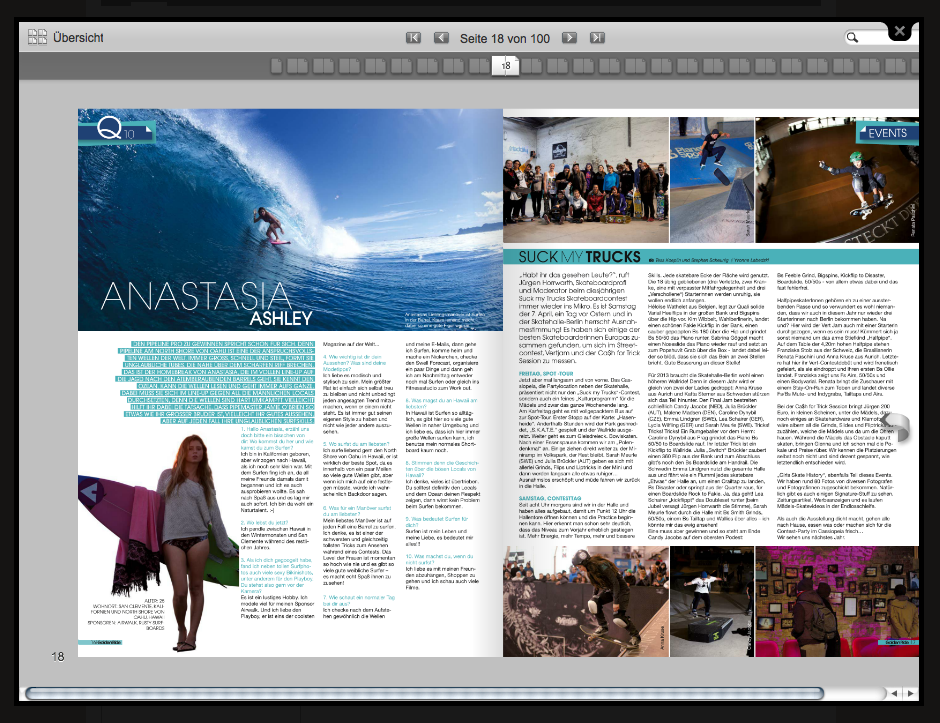Click the skater group photo

coord(586,180)
